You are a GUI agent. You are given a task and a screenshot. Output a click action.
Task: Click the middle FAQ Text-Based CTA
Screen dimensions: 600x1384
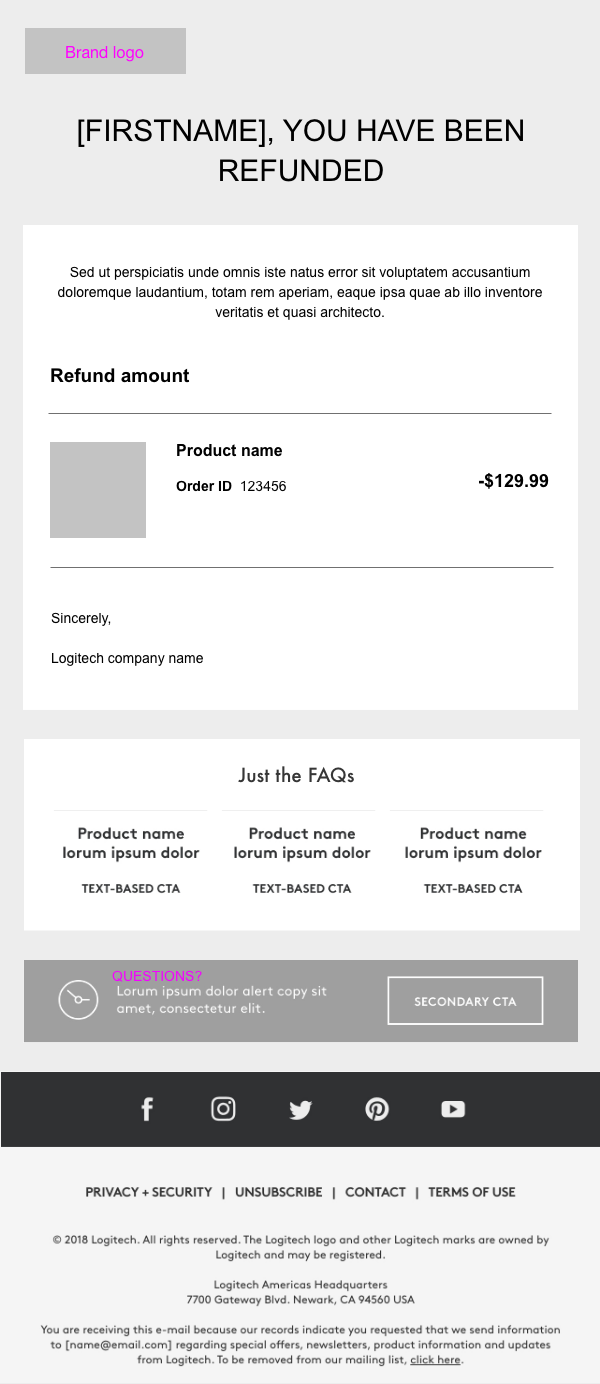[302, 888]
